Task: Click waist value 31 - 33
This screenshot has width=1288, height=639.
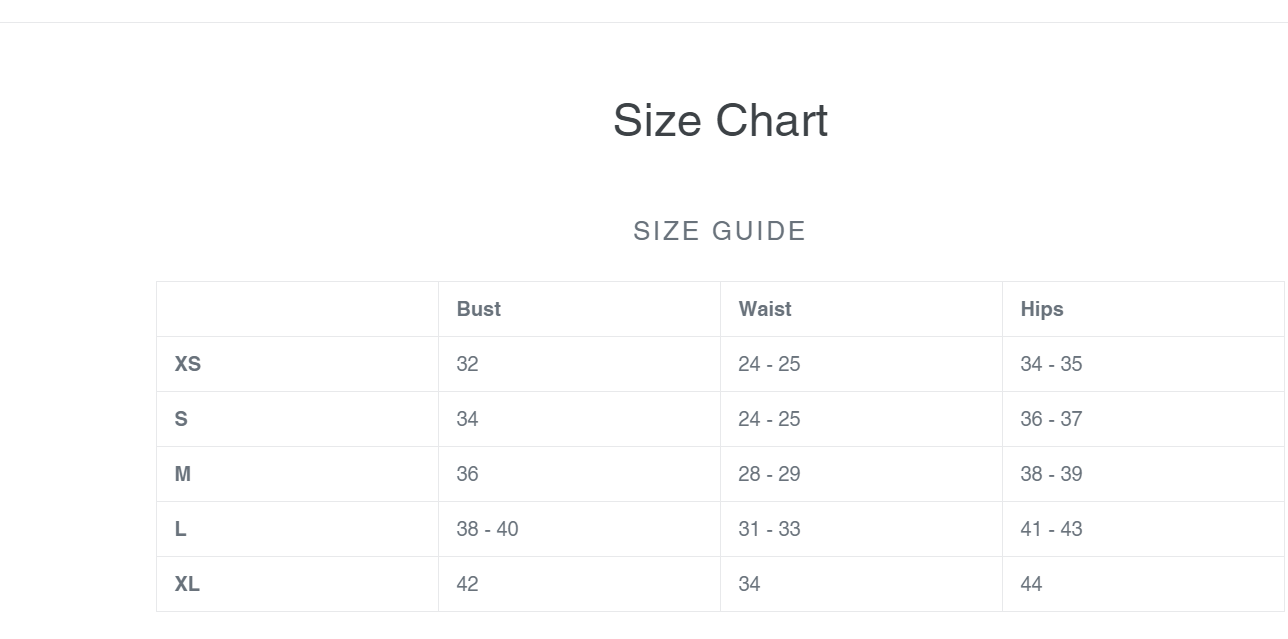Action: 769,529
